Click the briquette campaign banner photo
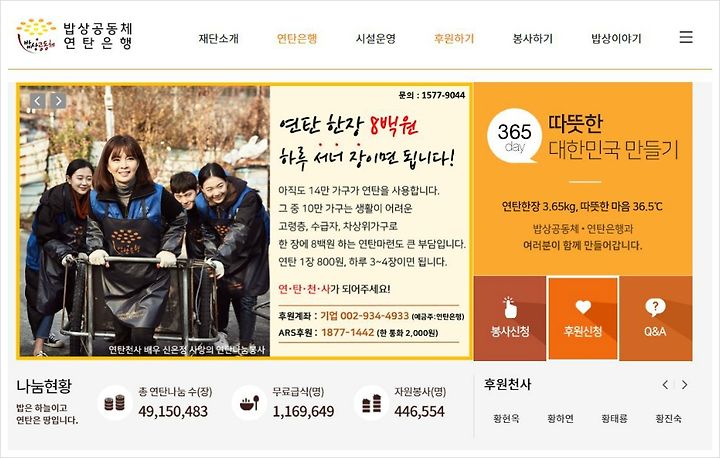This screenshot has height=458, width=720. (145, 221)
